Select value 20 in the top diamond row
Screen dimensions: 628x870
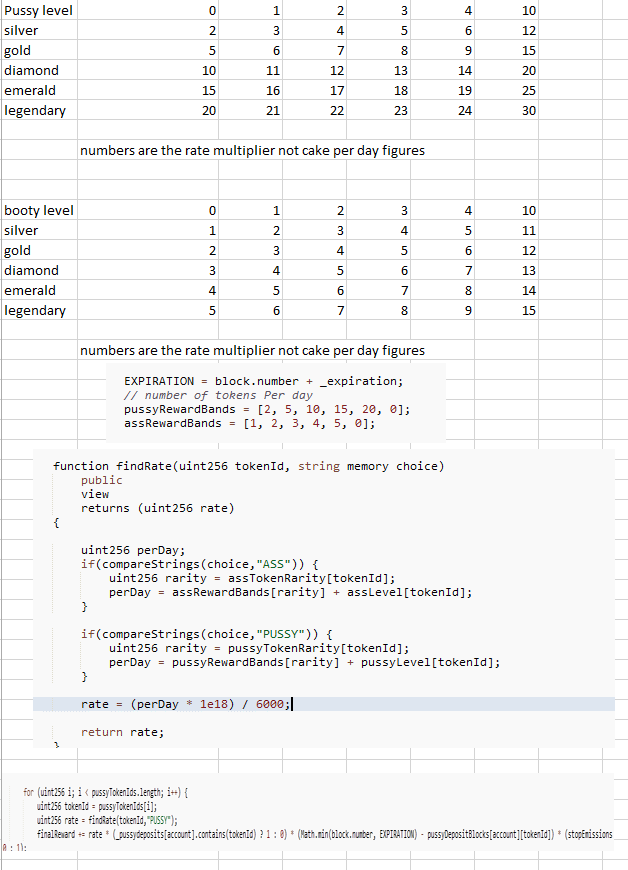point(506,70)
